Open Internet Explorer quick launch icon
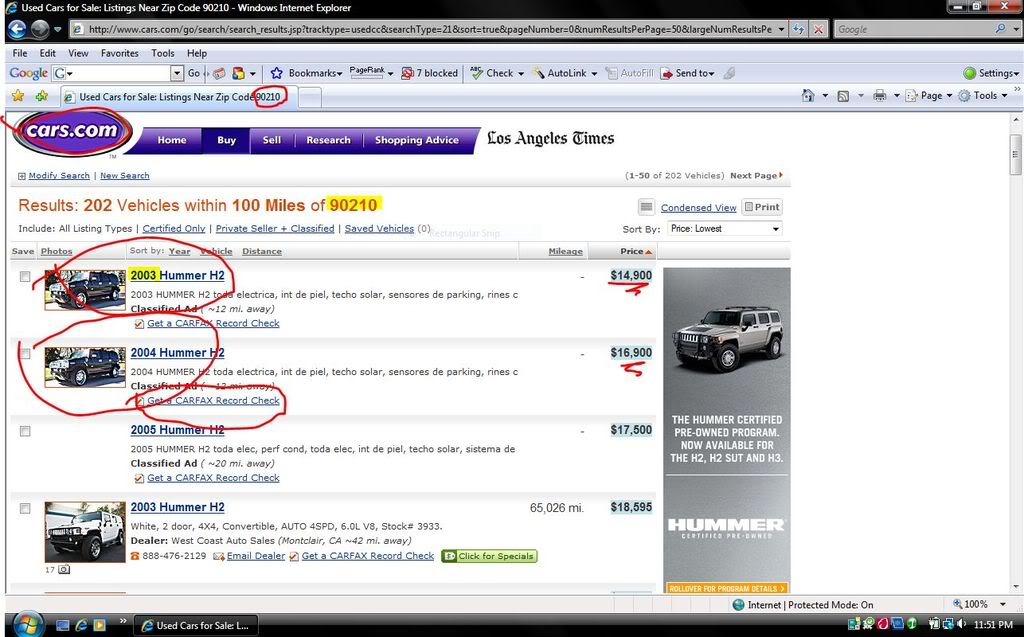1024x637 pixels. pyautogui.click(x=81, y=625)
